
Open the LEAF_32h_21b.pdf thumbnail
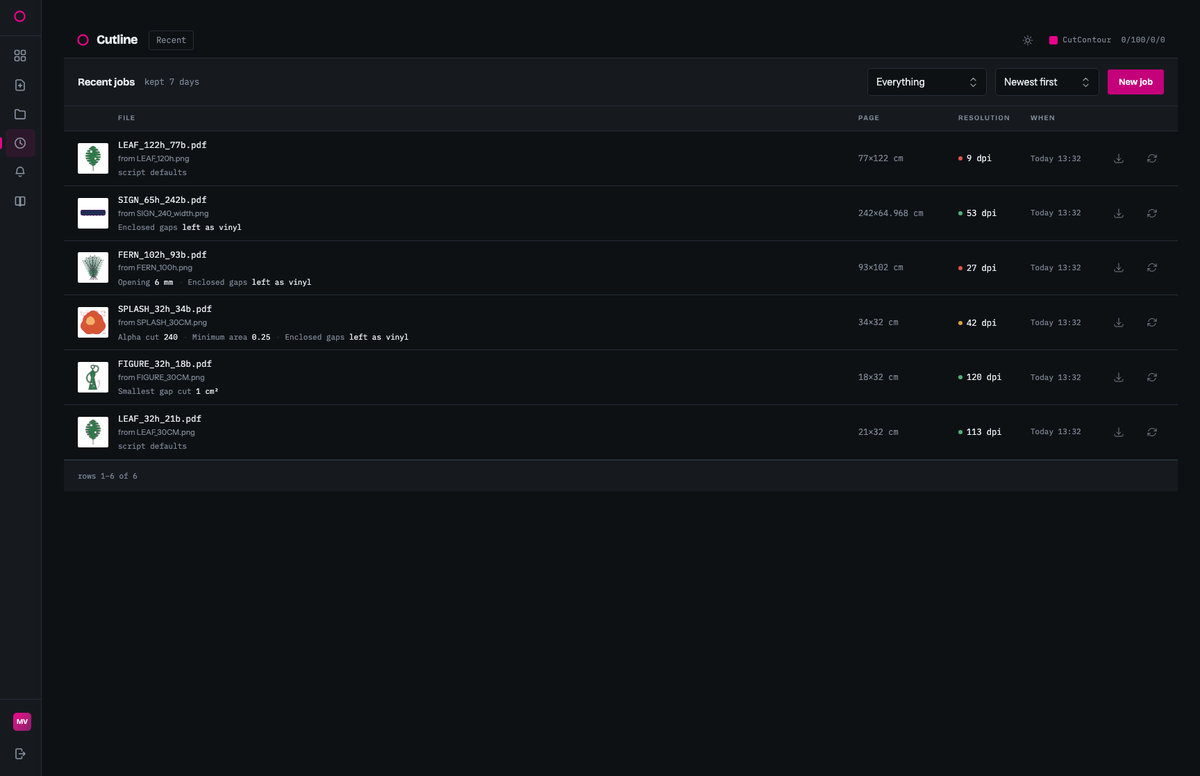tap(93, 432)
